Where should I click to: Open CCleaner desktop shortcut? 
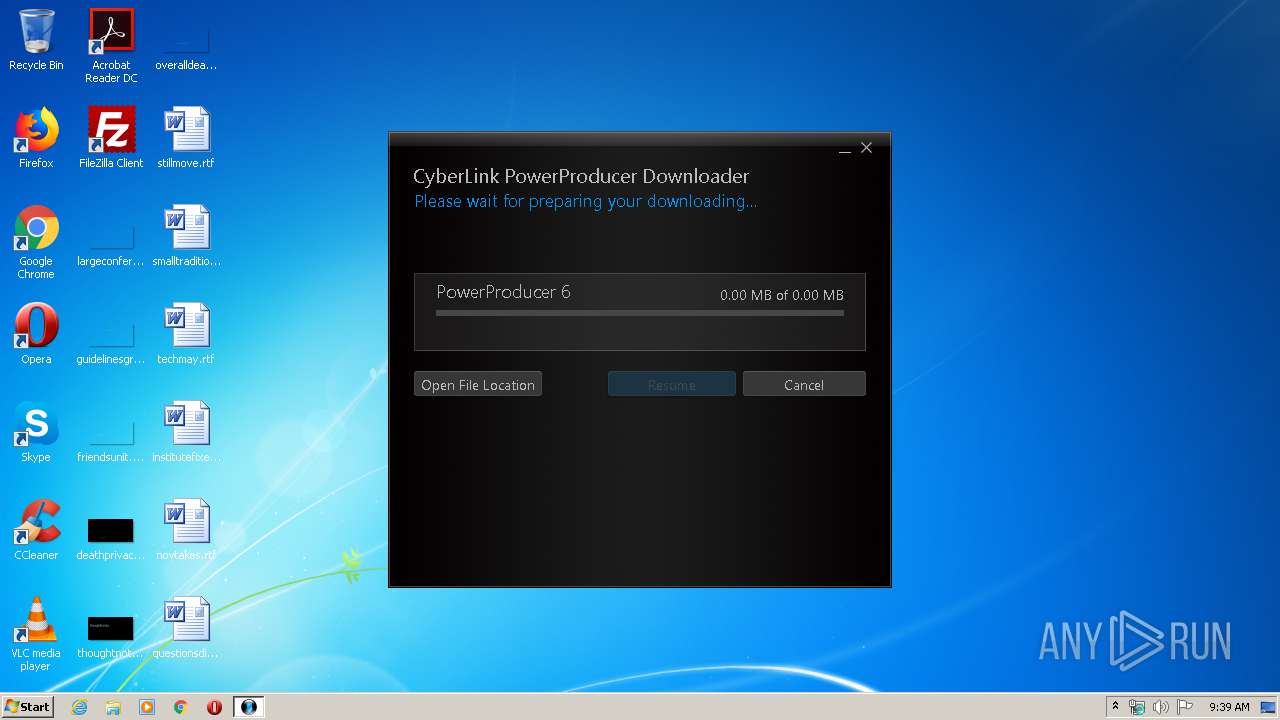36,530
